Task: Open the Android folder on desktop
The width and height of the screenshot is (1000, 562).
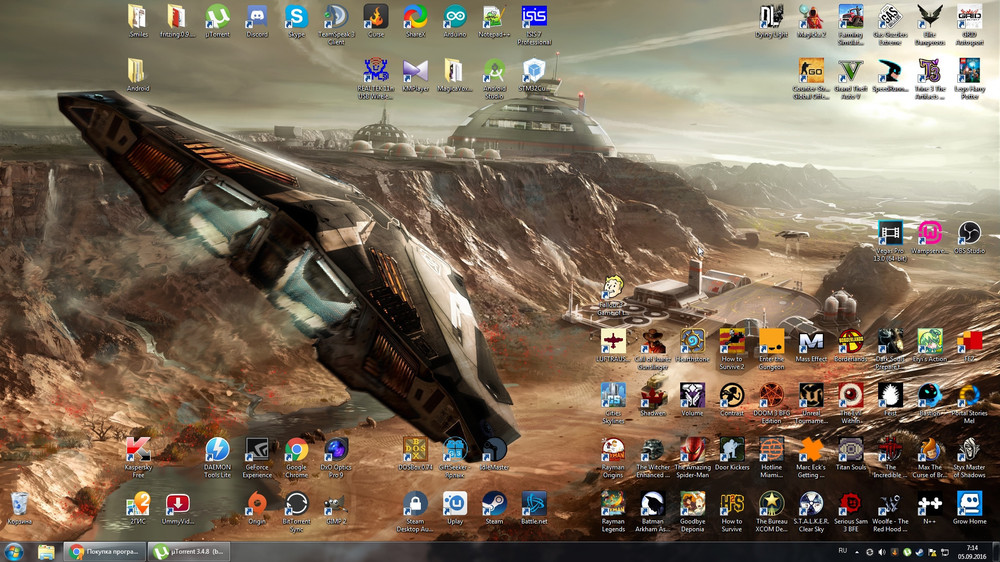Action: pos(138,72)
